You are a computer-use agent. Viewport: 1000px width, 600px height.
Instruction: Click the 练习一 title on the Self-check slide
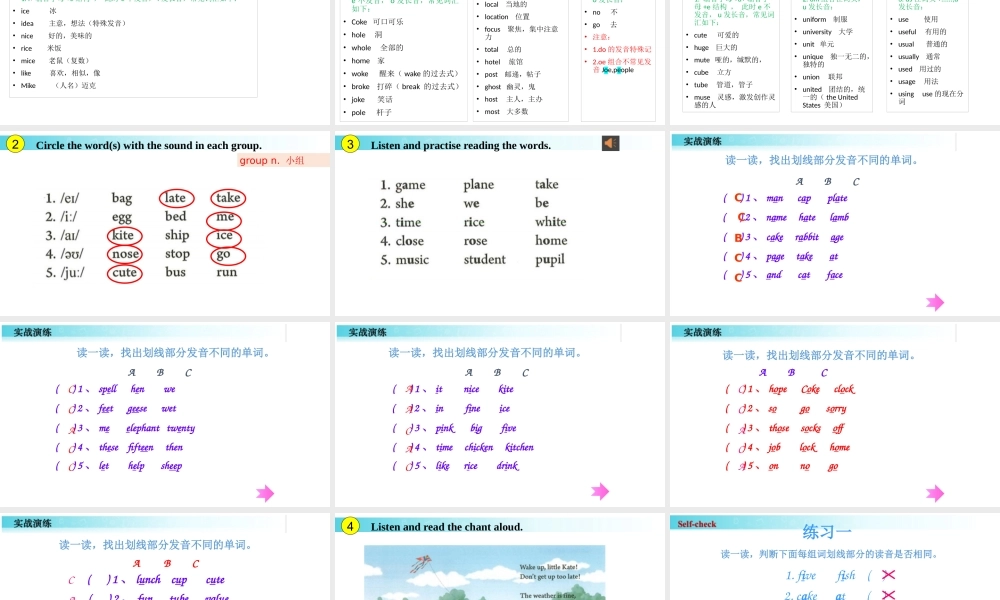[827, 532]
